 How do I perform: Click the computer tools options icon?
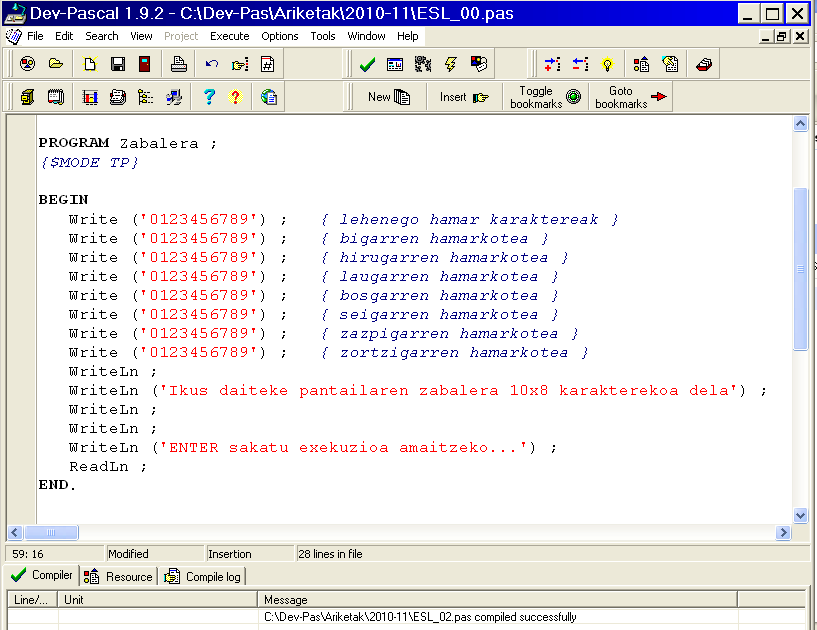coord(174,97)
